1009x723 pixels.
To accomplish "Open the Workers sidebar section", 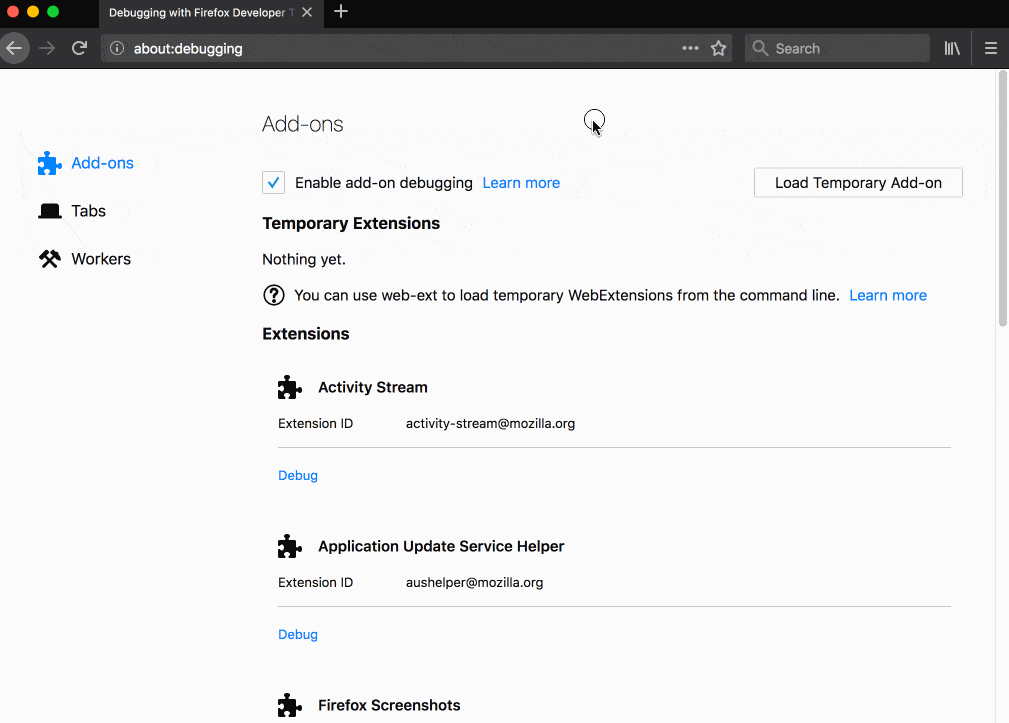I will [x=100, y=259].
